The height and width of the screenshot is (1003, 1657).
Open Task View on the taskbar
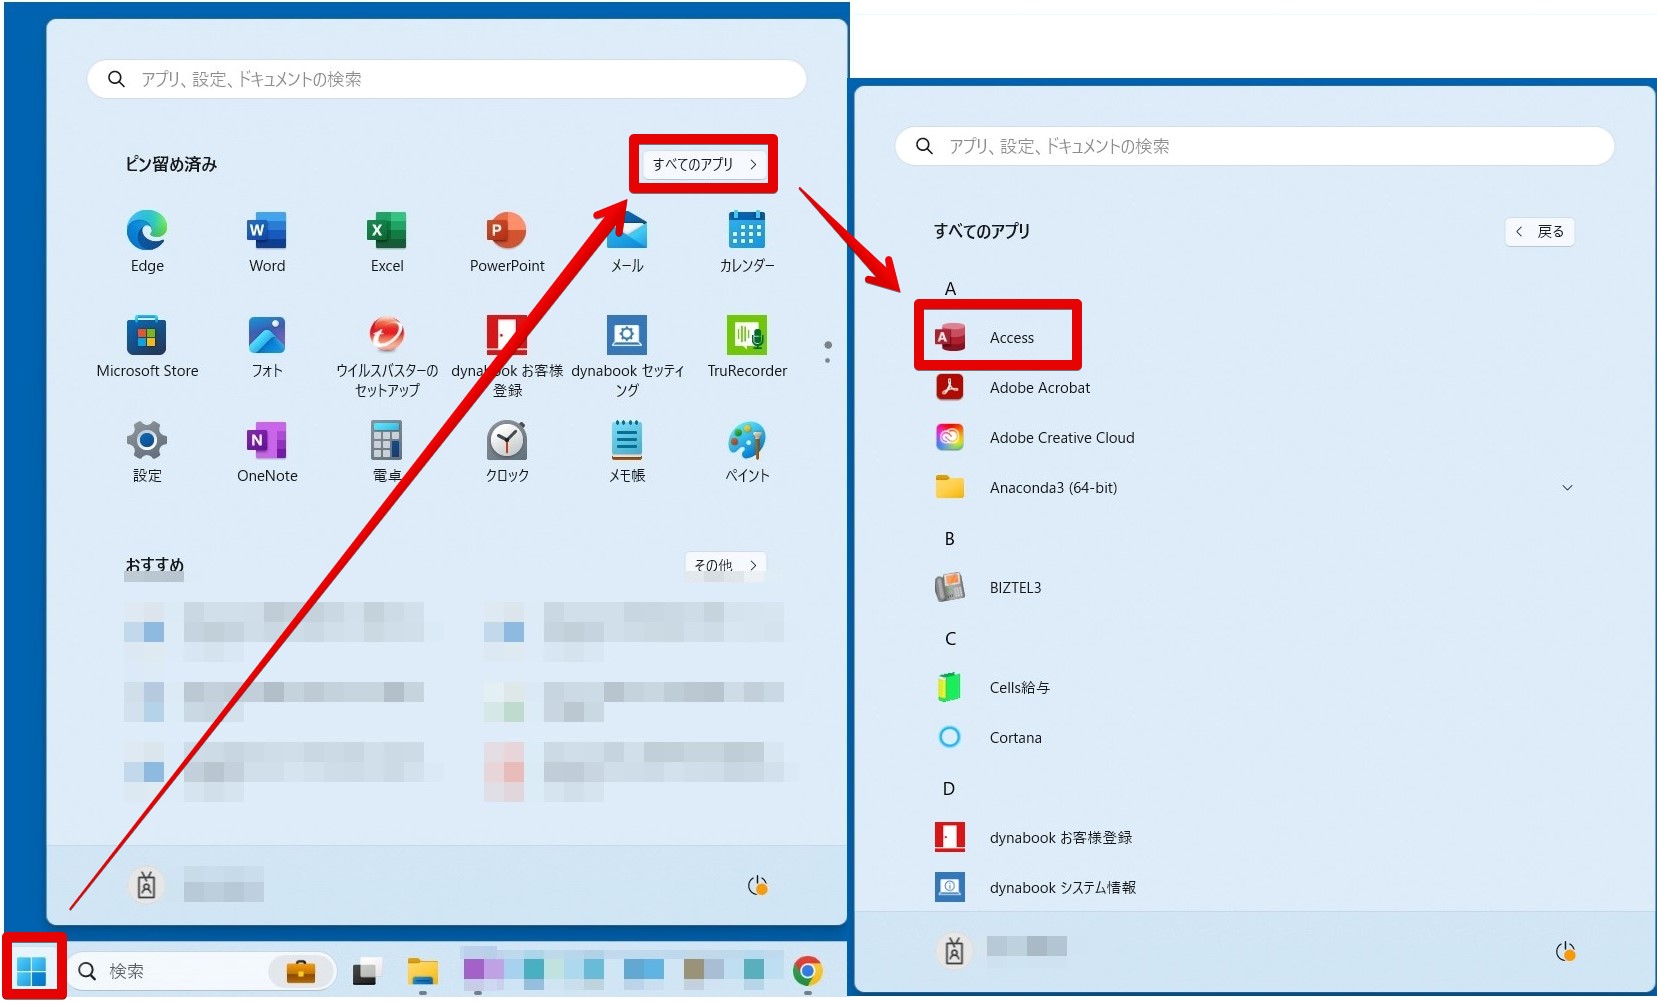(x=367, y=971)
